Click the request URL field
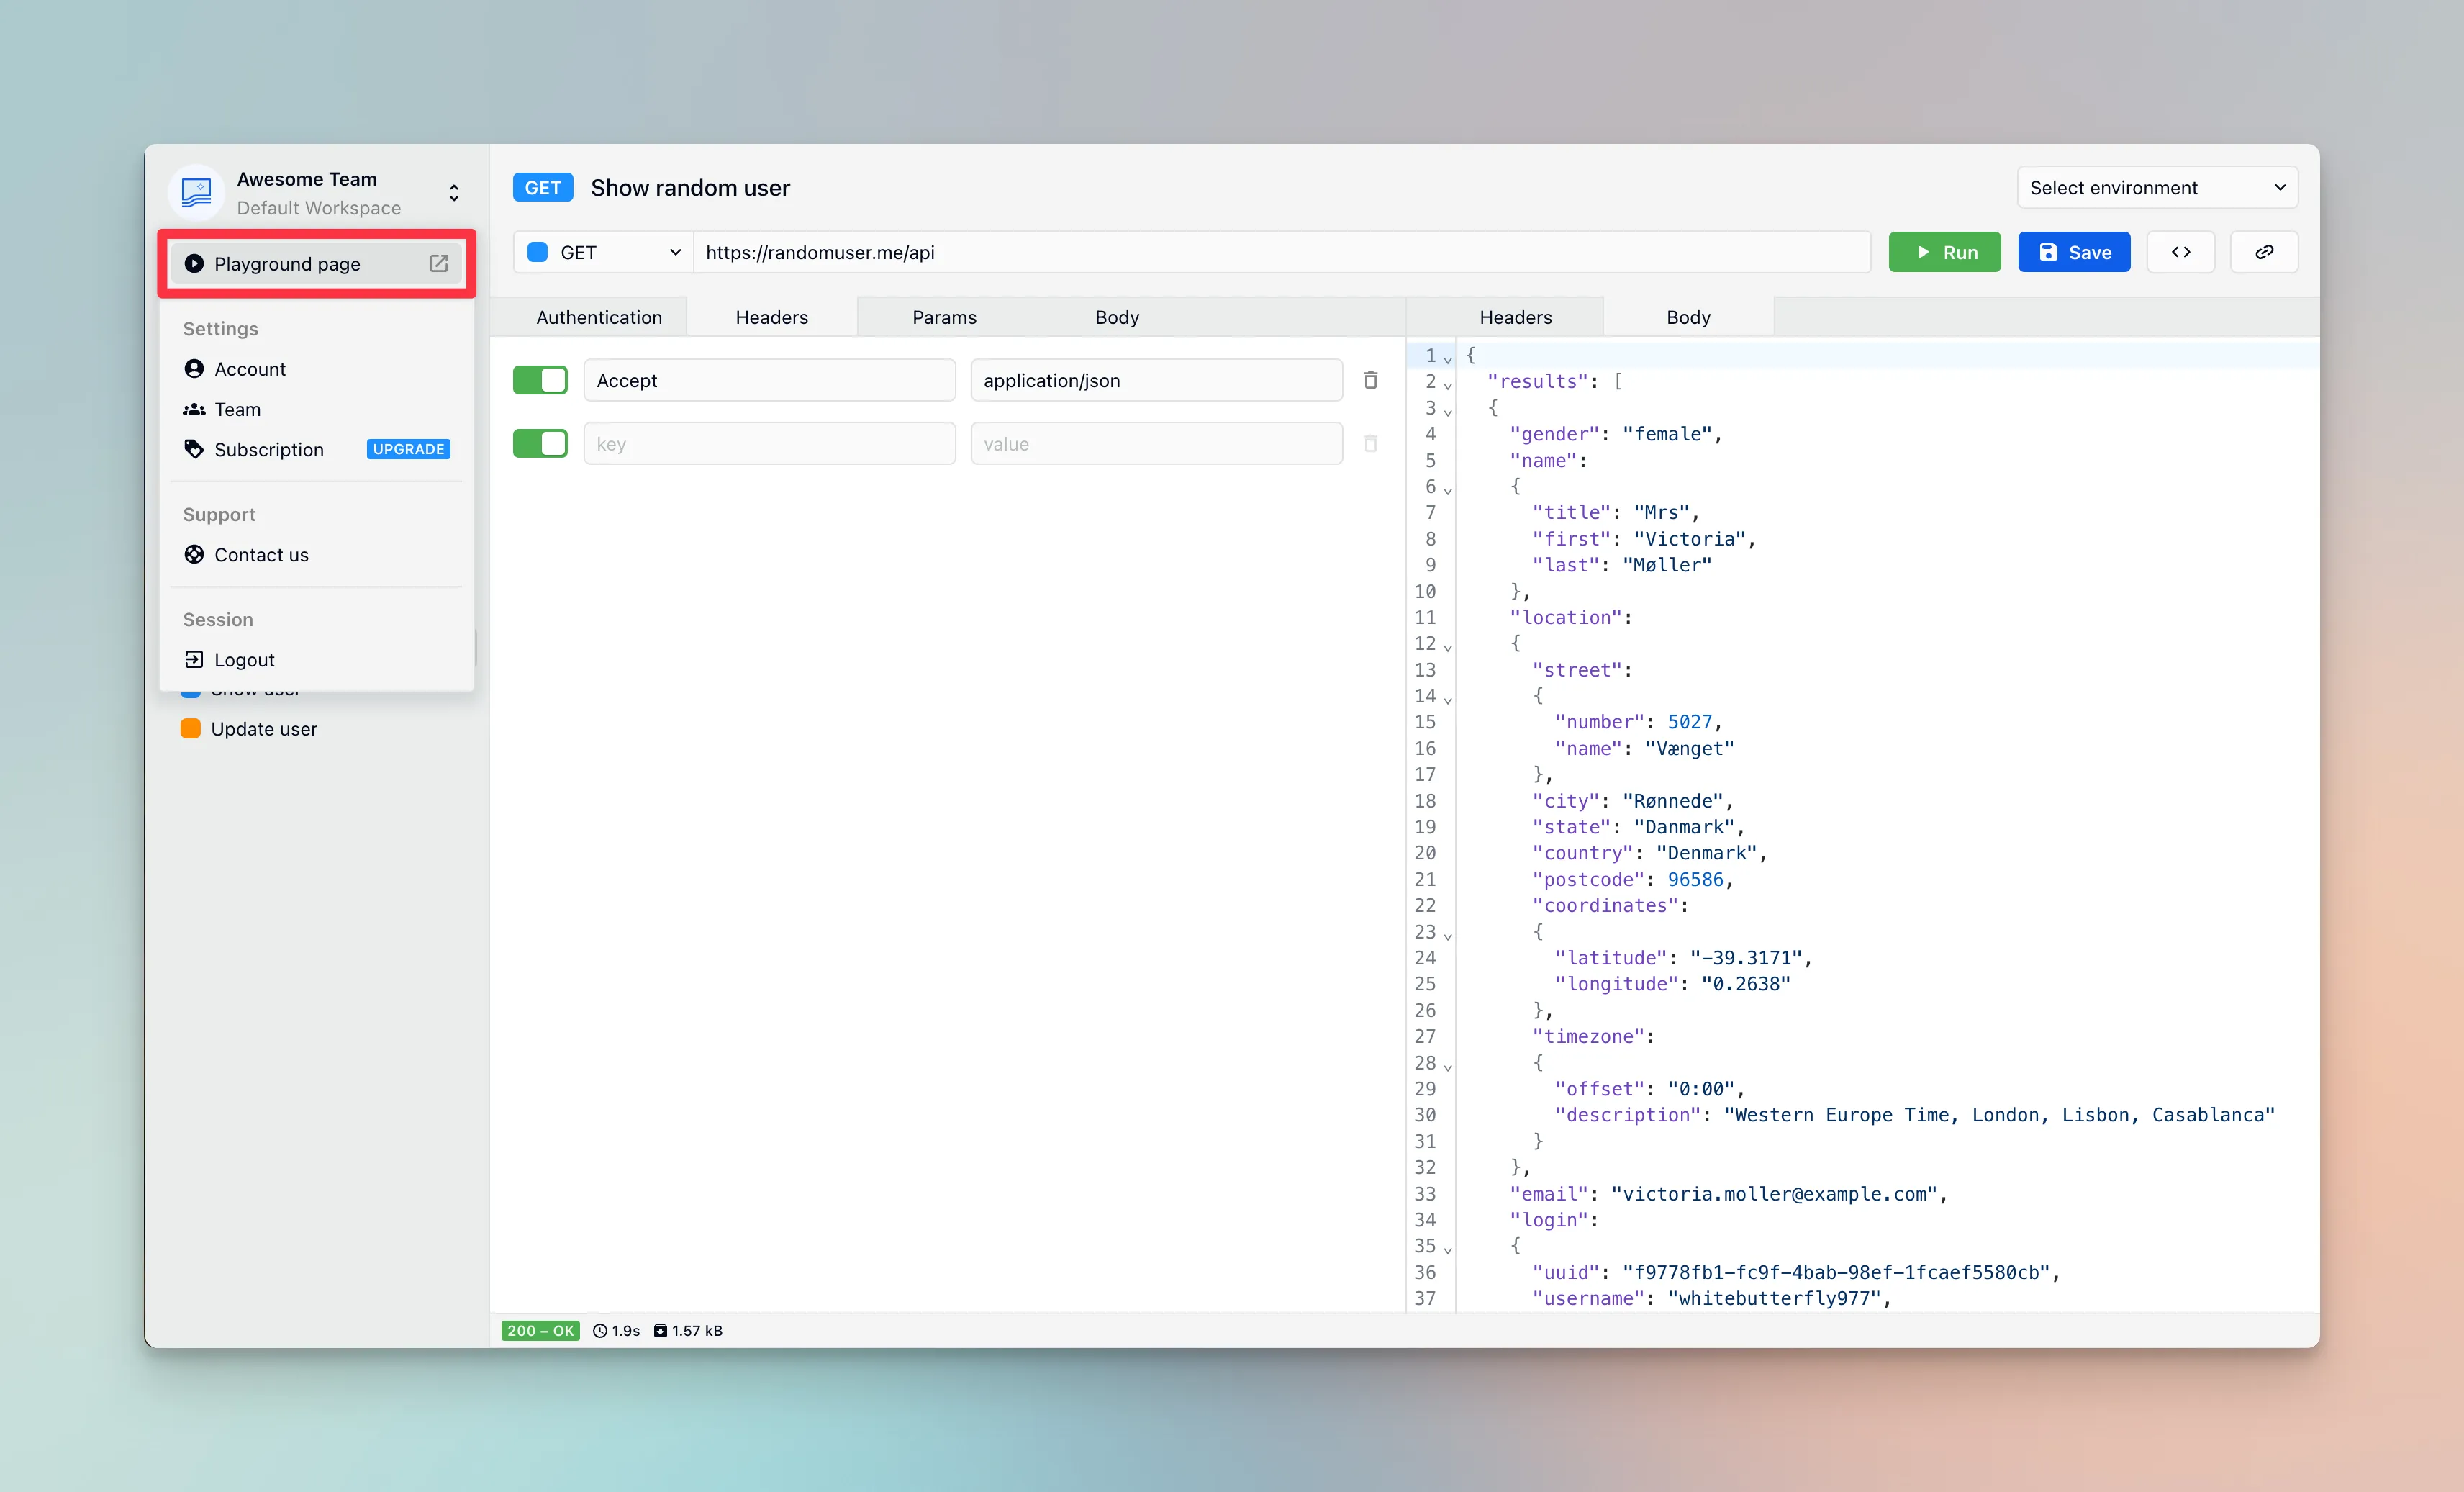The image size is (2464, 1492). pyautogui.click(x=1282, y=252)
